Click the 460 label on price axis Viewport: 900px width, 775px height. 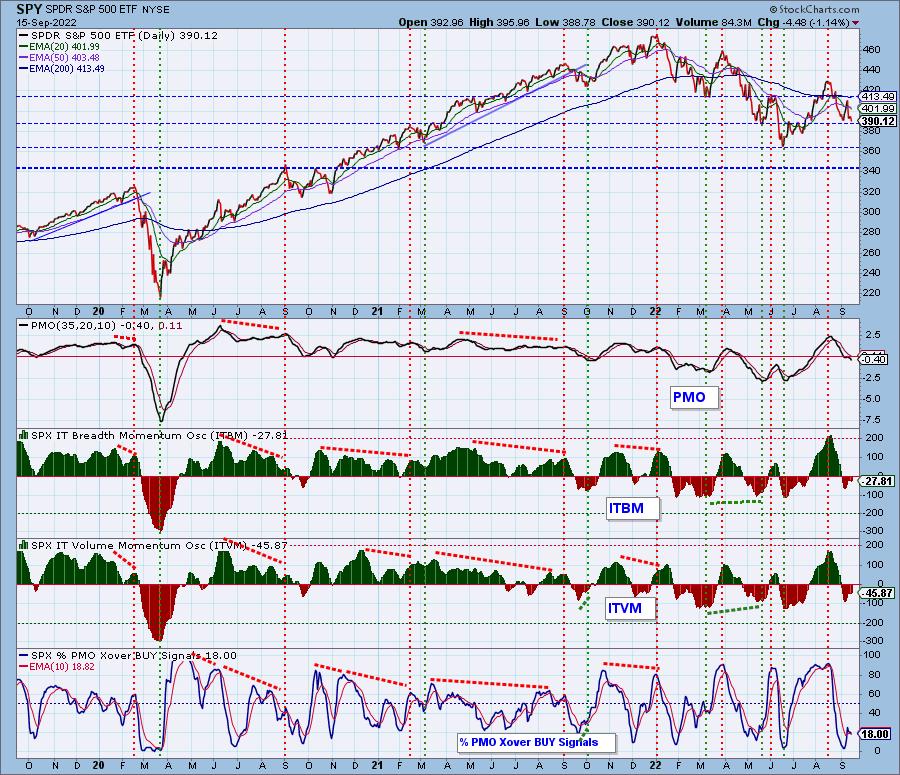[872, 49]
